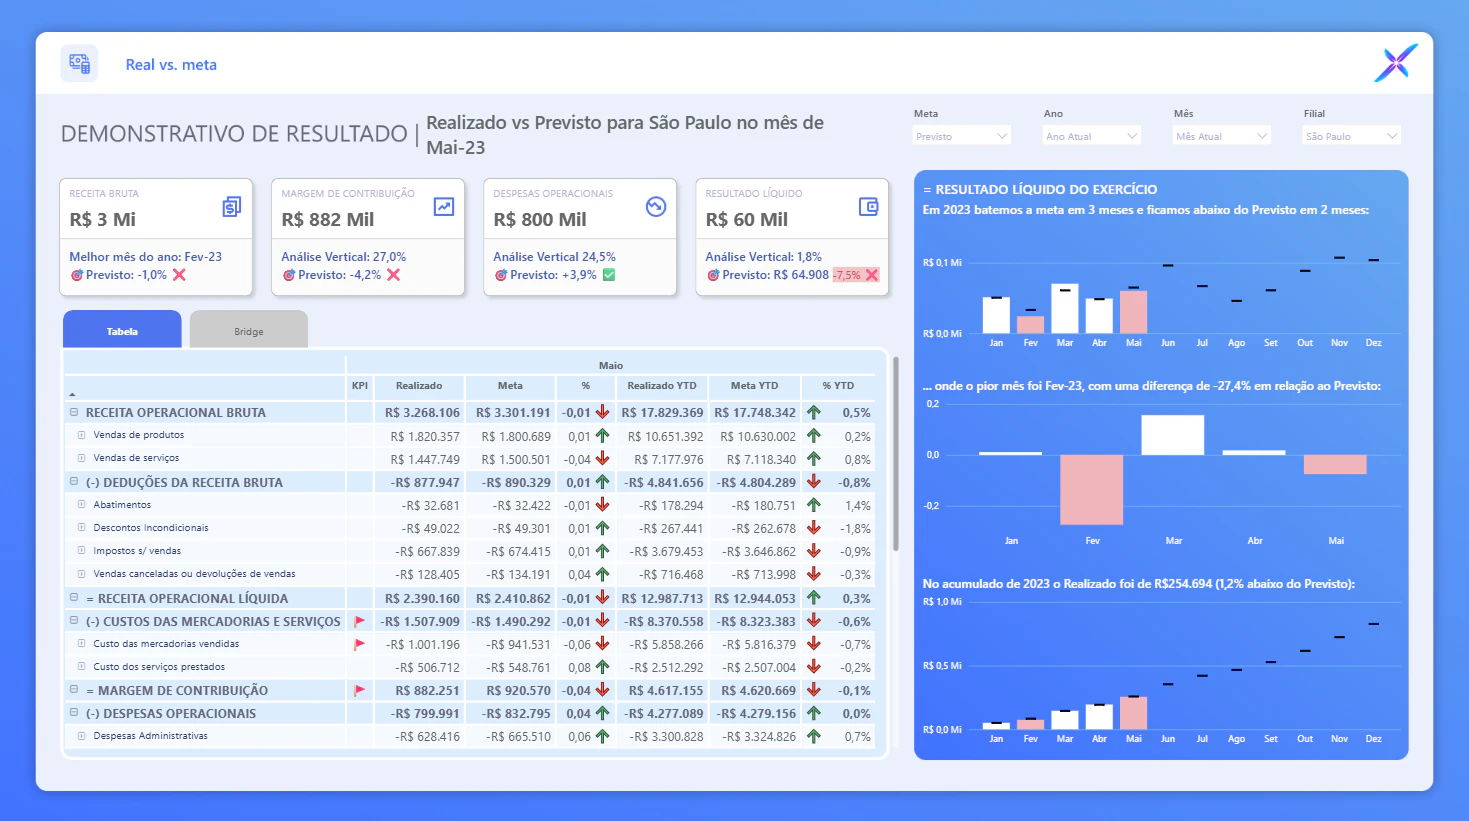Image resolution: width=1469 pixels, height=821 pixels.
Task: Select the white Jan bar in Resultado Líquido chart
Action: click(996, 315)
